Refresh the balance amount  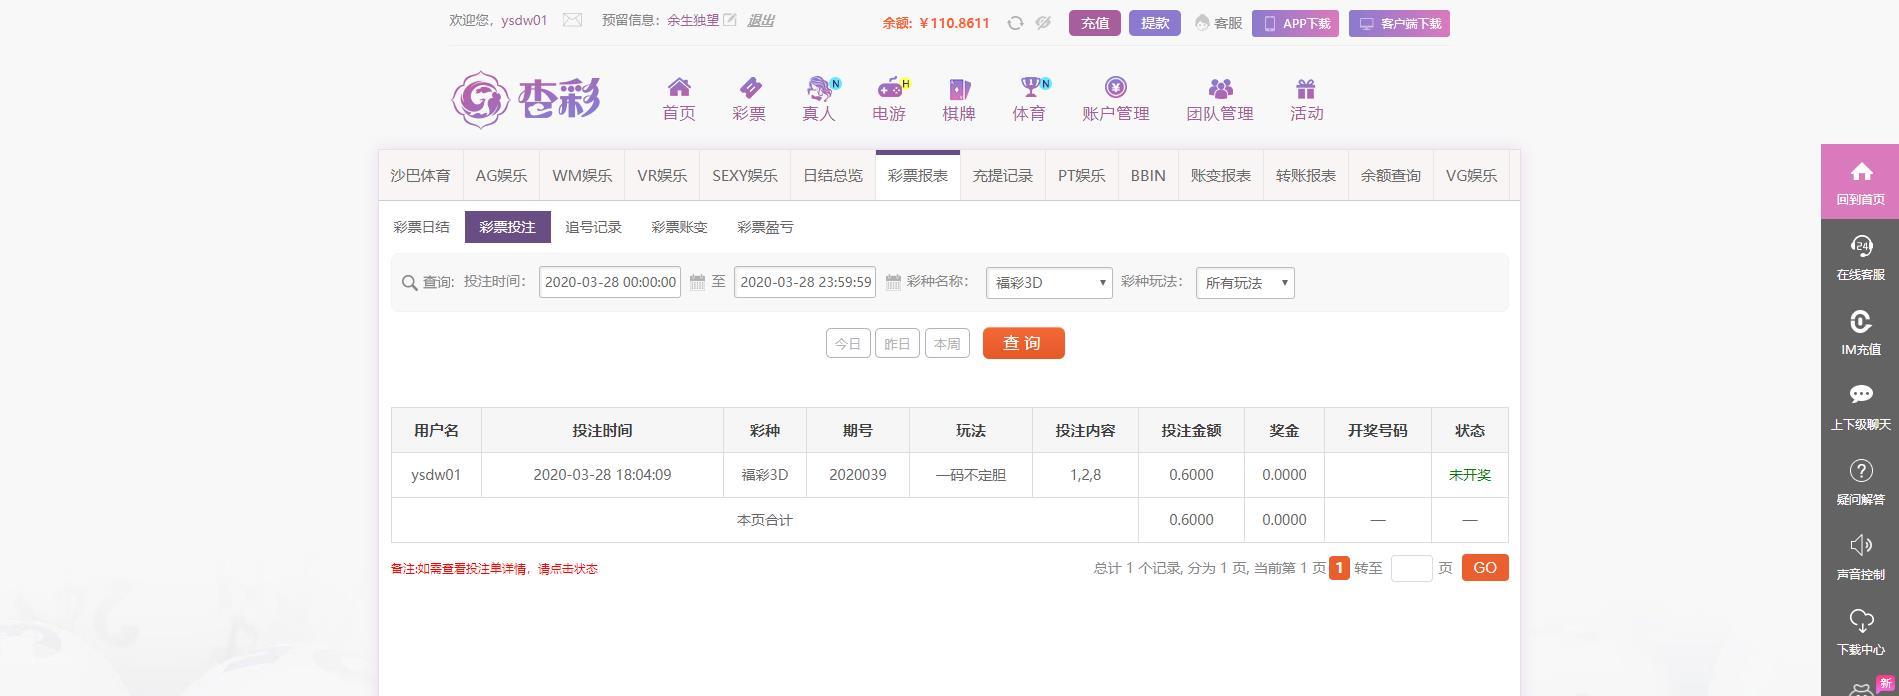(x=1015, y=23)
